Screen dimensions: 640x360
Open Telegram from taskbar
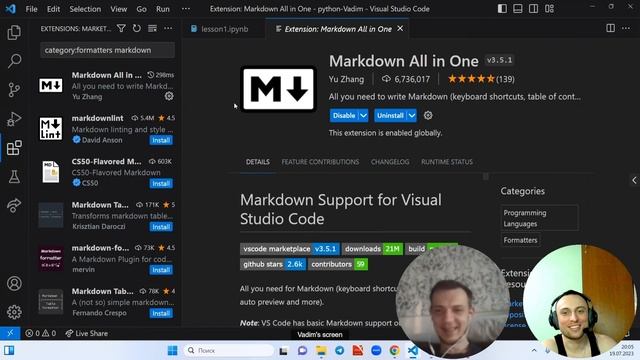[340, 350]
